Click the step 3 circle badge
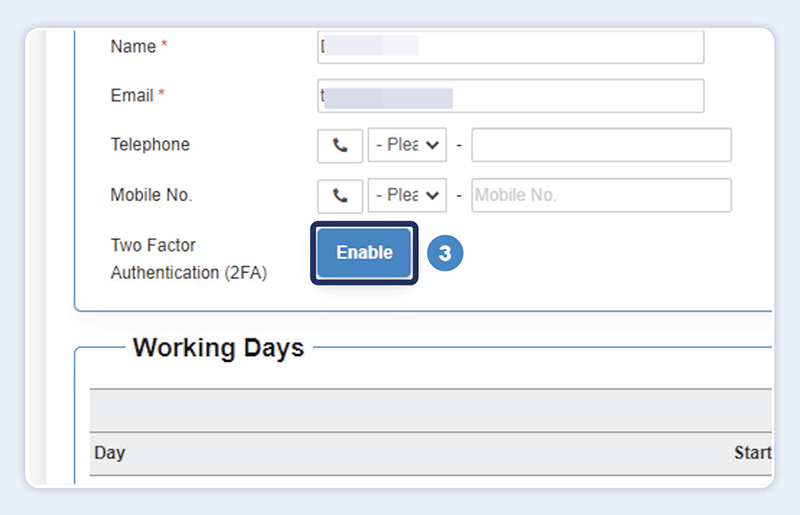Image resolution: width=800 pixels, height=515 pixels. [x=445, y=254]
